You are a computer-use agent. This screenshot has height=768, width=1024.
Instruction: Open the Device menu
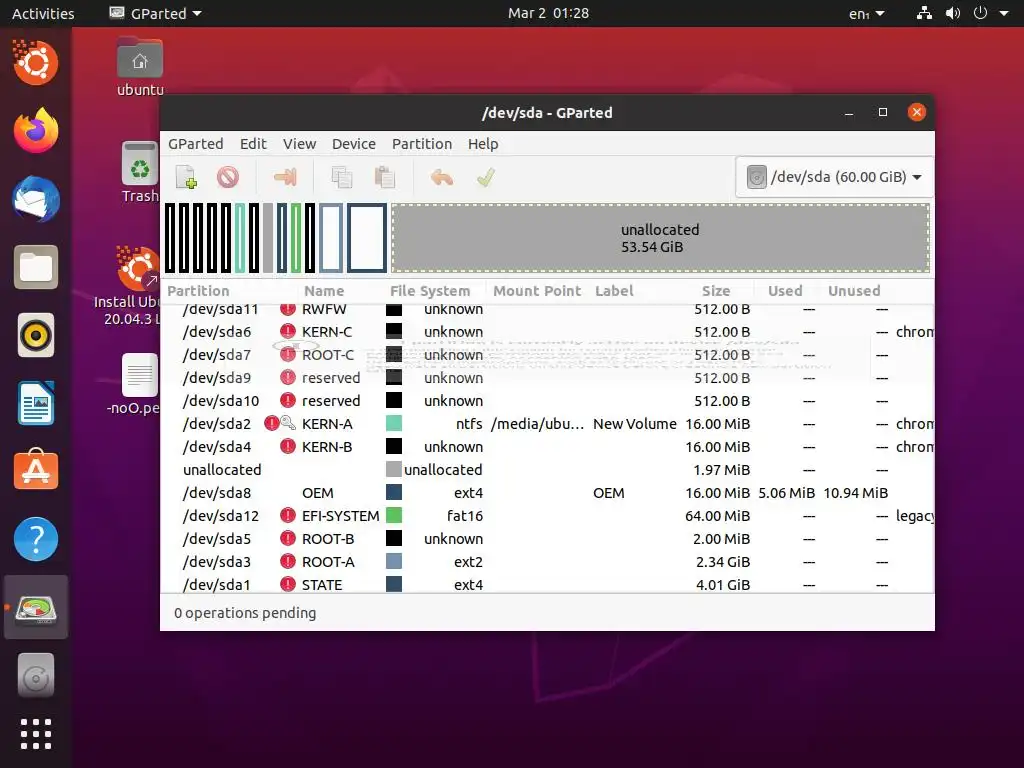coord(354,144)
